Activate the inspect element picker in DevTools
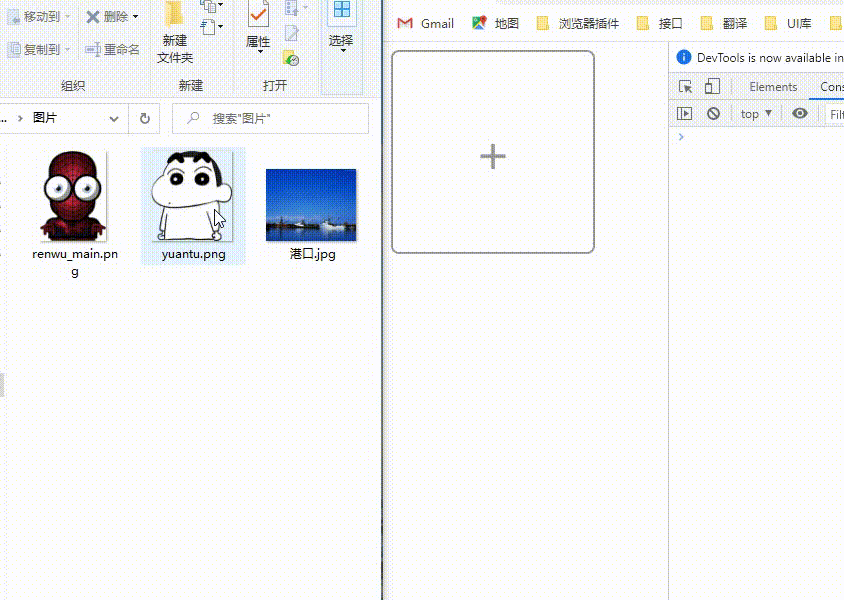This screenshot has height=600, width=844. (x=685, y=87)
